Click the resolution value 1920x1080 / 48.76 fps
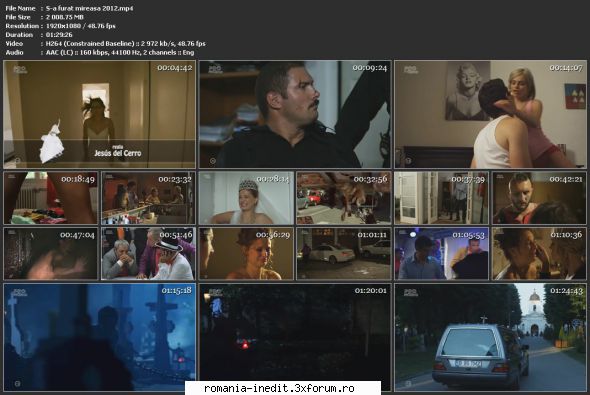Viewport: 590px width, 395px height. 81,26
